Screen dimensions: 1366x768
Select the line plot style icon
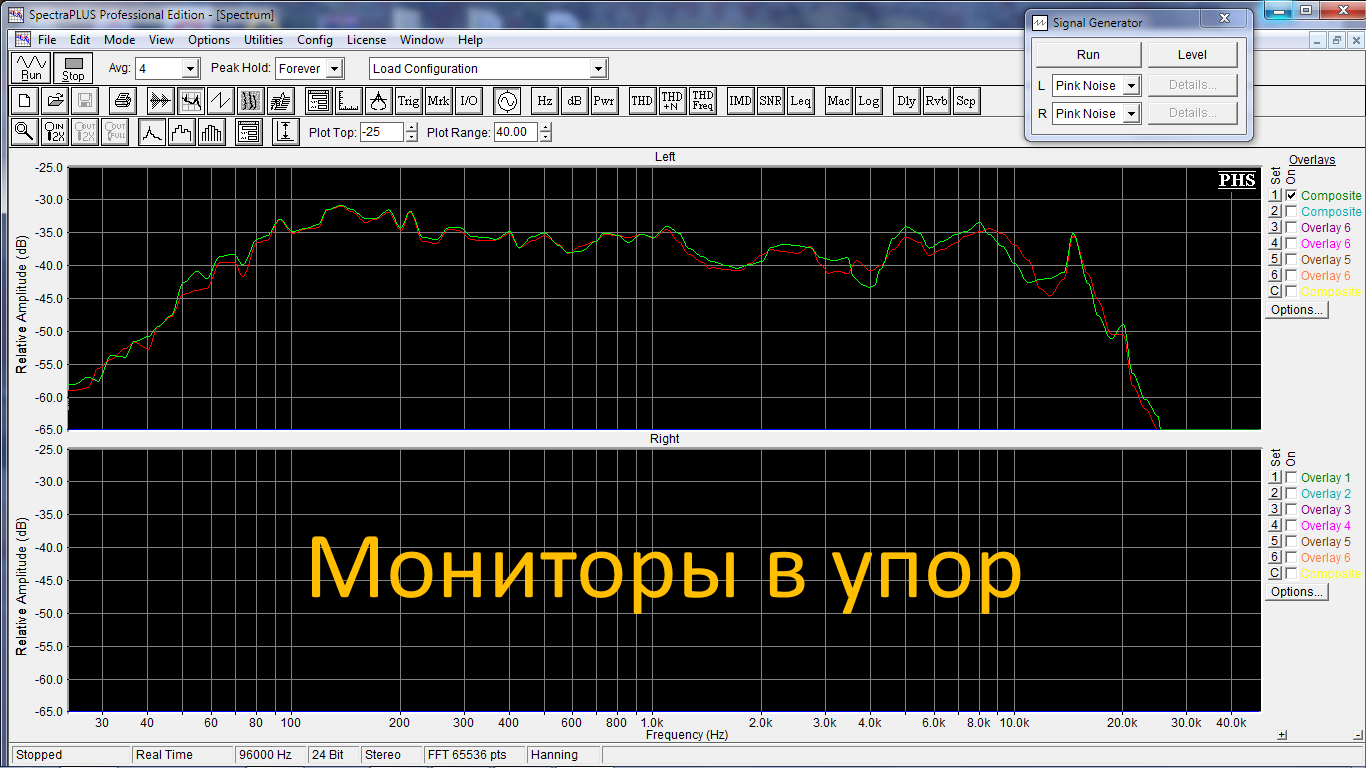[x=152, y=132]
